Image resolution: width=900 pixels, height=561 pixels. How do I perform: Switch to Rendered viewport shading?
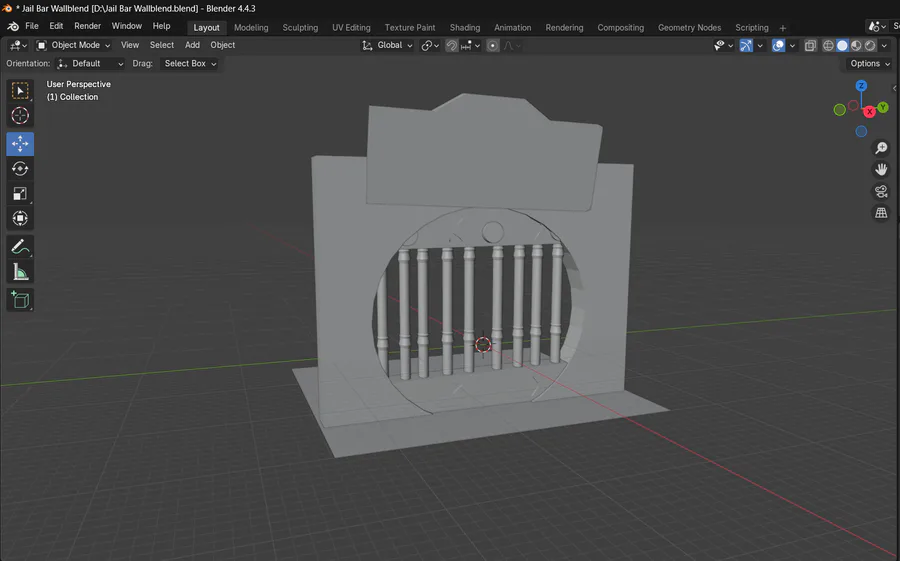870,45
